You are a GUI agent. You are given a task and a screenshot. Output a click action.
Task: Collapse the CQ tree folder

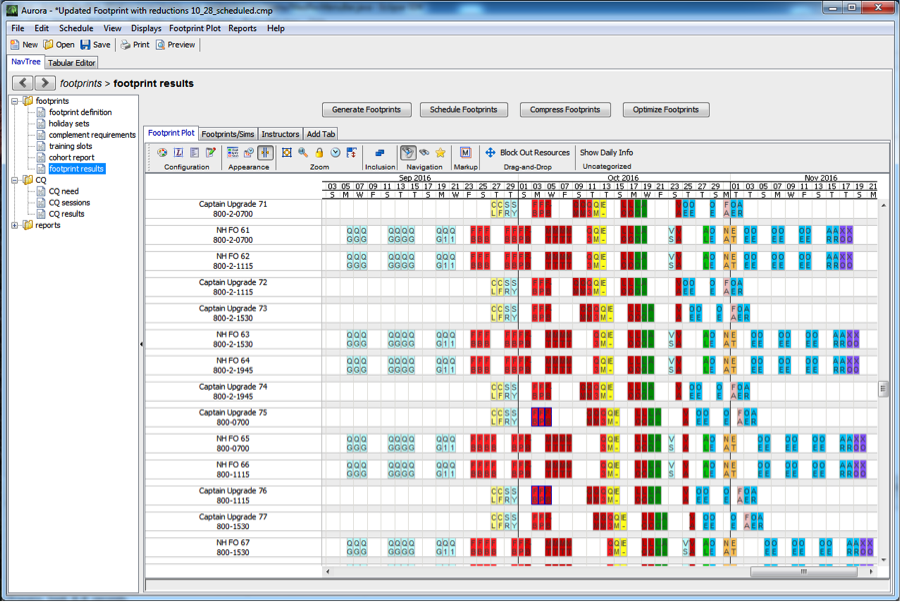pos(15,180)
